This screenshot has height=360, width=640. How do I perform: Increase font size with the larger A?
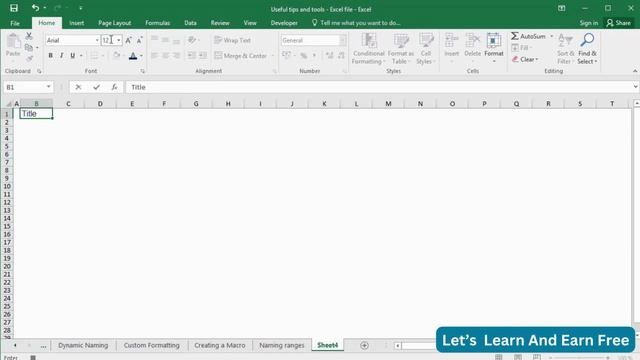pyautogui.click(x=128, y=40)
